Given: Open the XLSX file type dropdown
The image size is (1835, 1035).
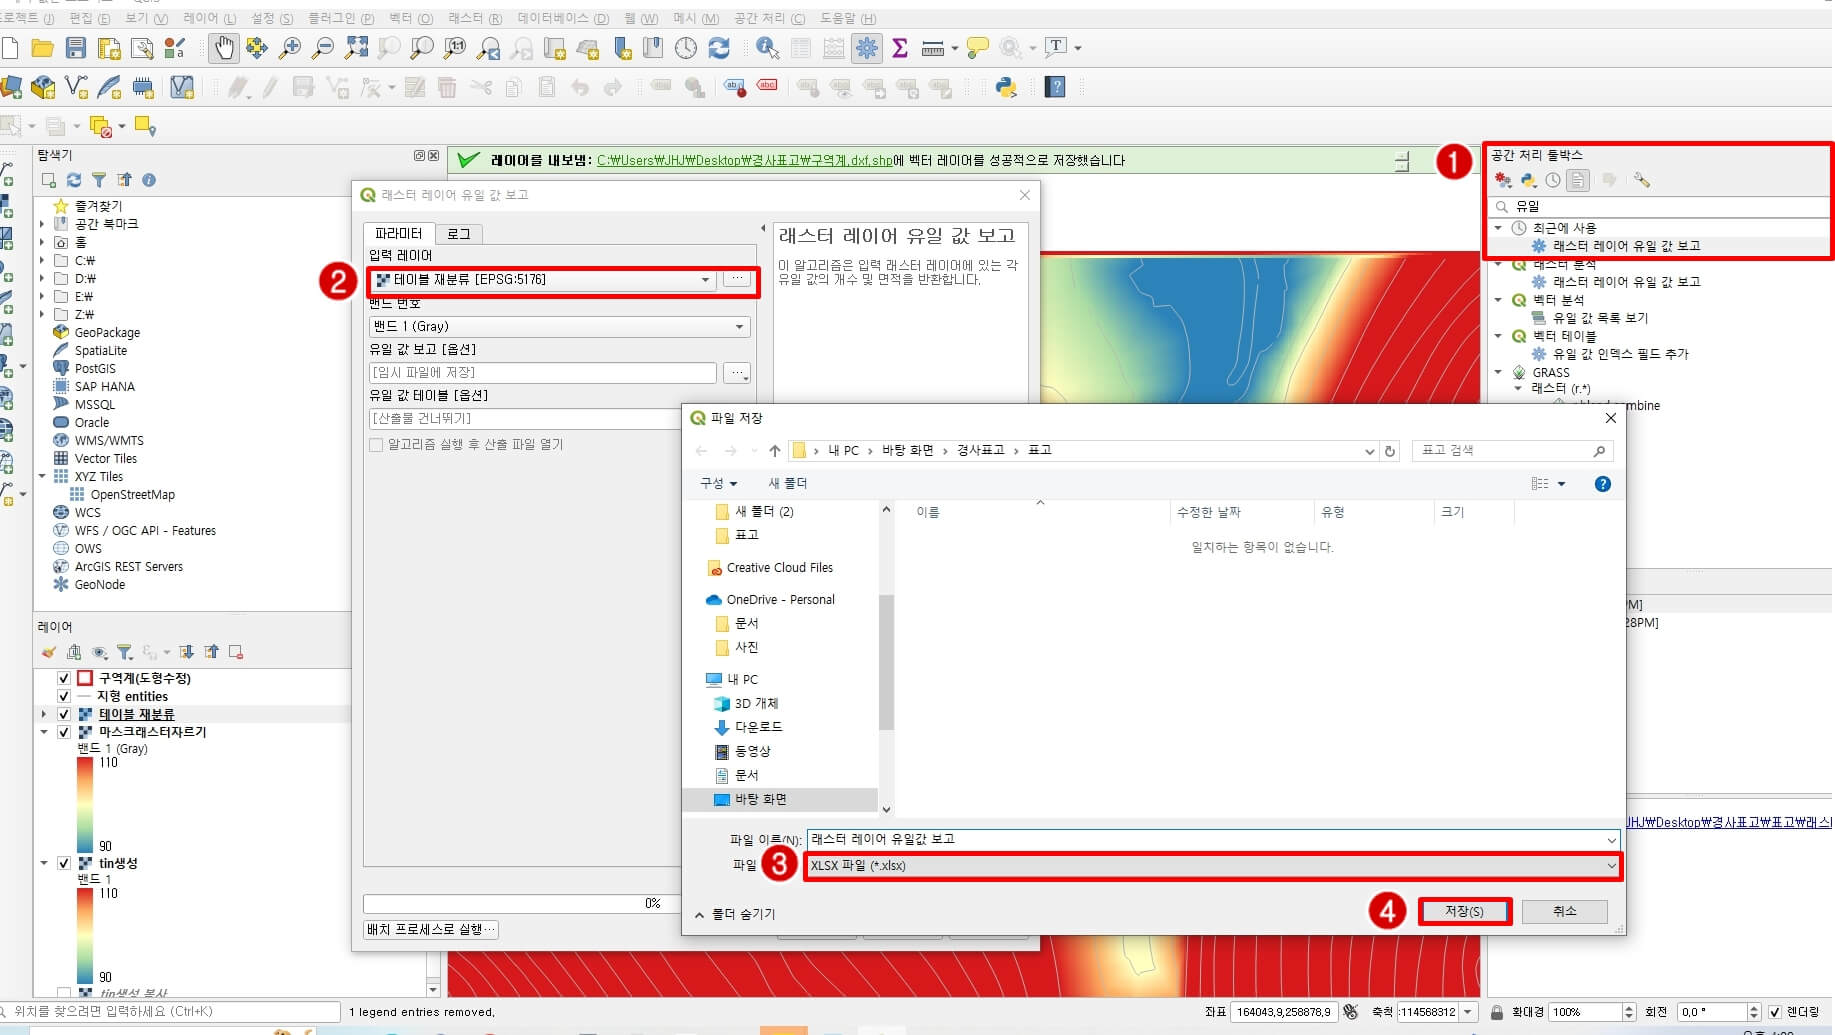Looking at the screenshot, I should pyautogui.click(x=1212, y=866).
